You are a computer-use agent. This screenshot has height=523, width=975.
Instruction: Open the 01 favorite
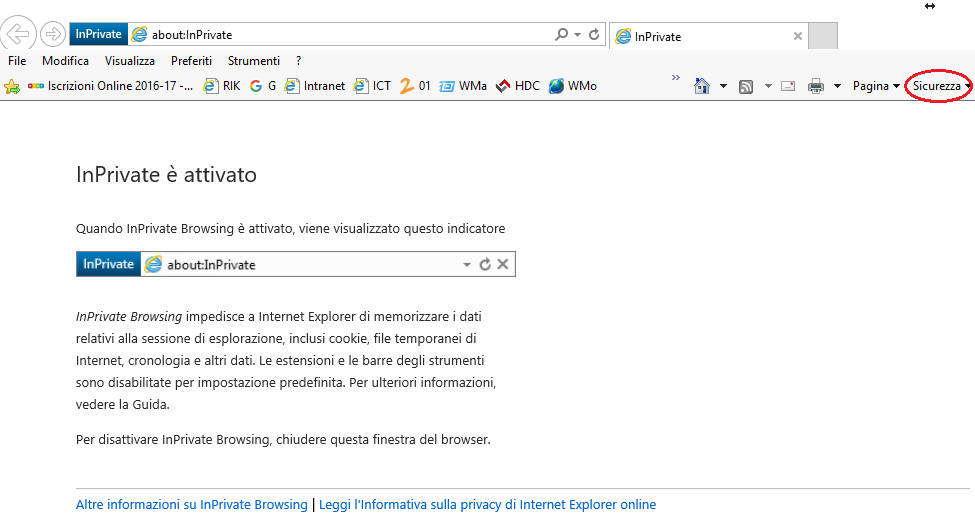(415, 86)
